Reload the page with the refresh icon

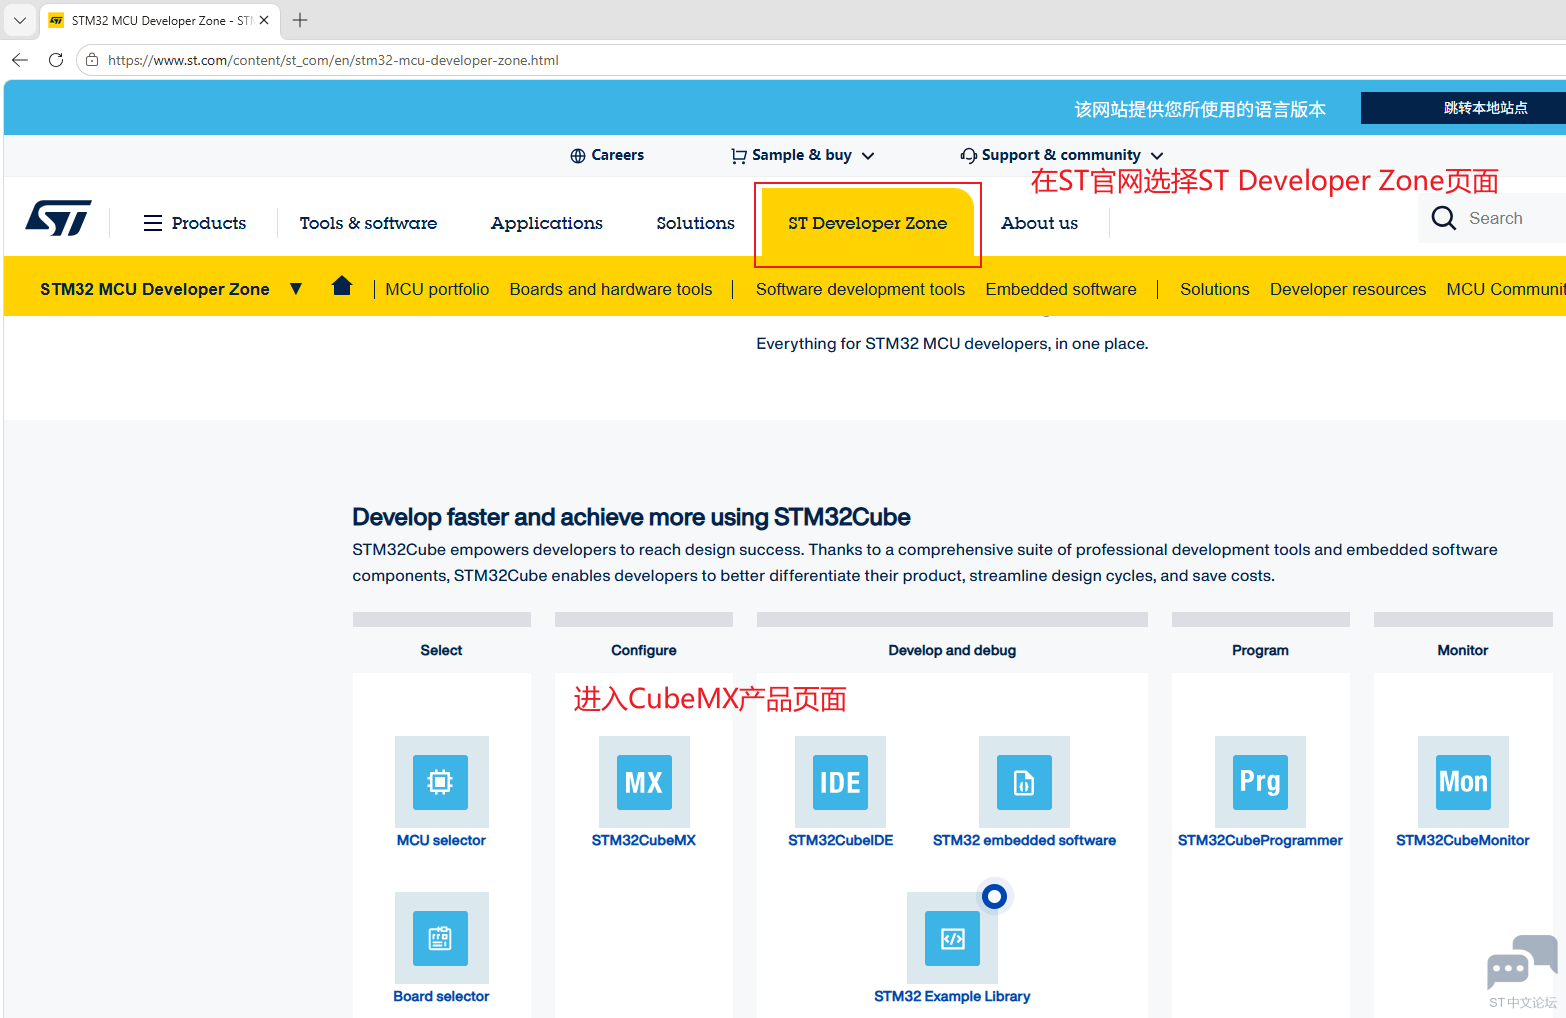coord(56,60)
